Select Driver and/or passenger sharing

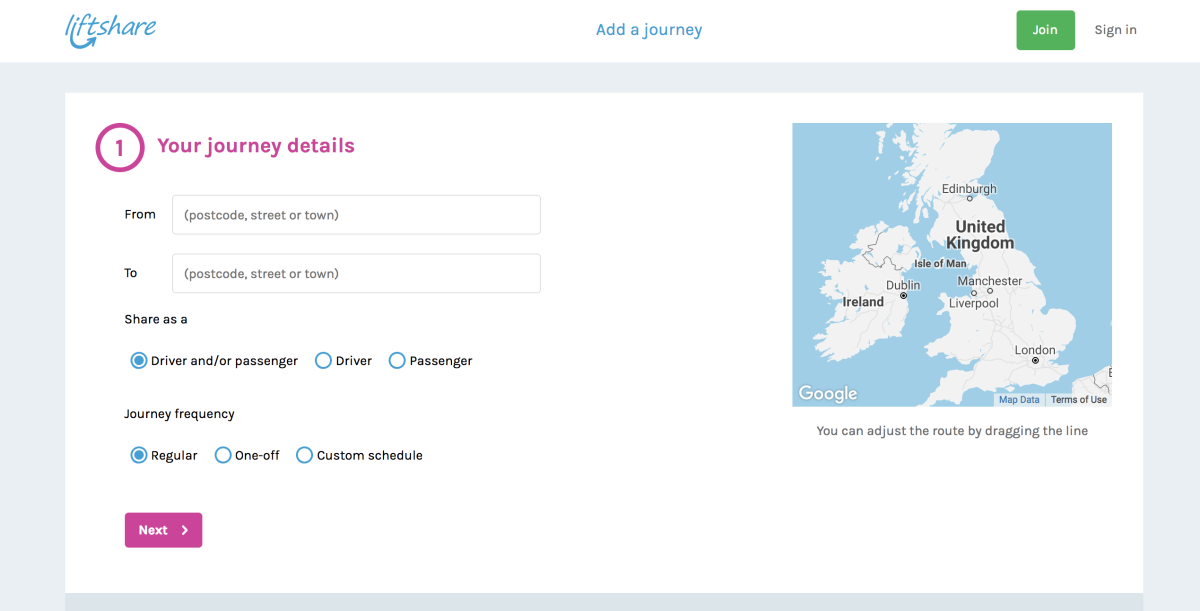click(x=138, y=360)
